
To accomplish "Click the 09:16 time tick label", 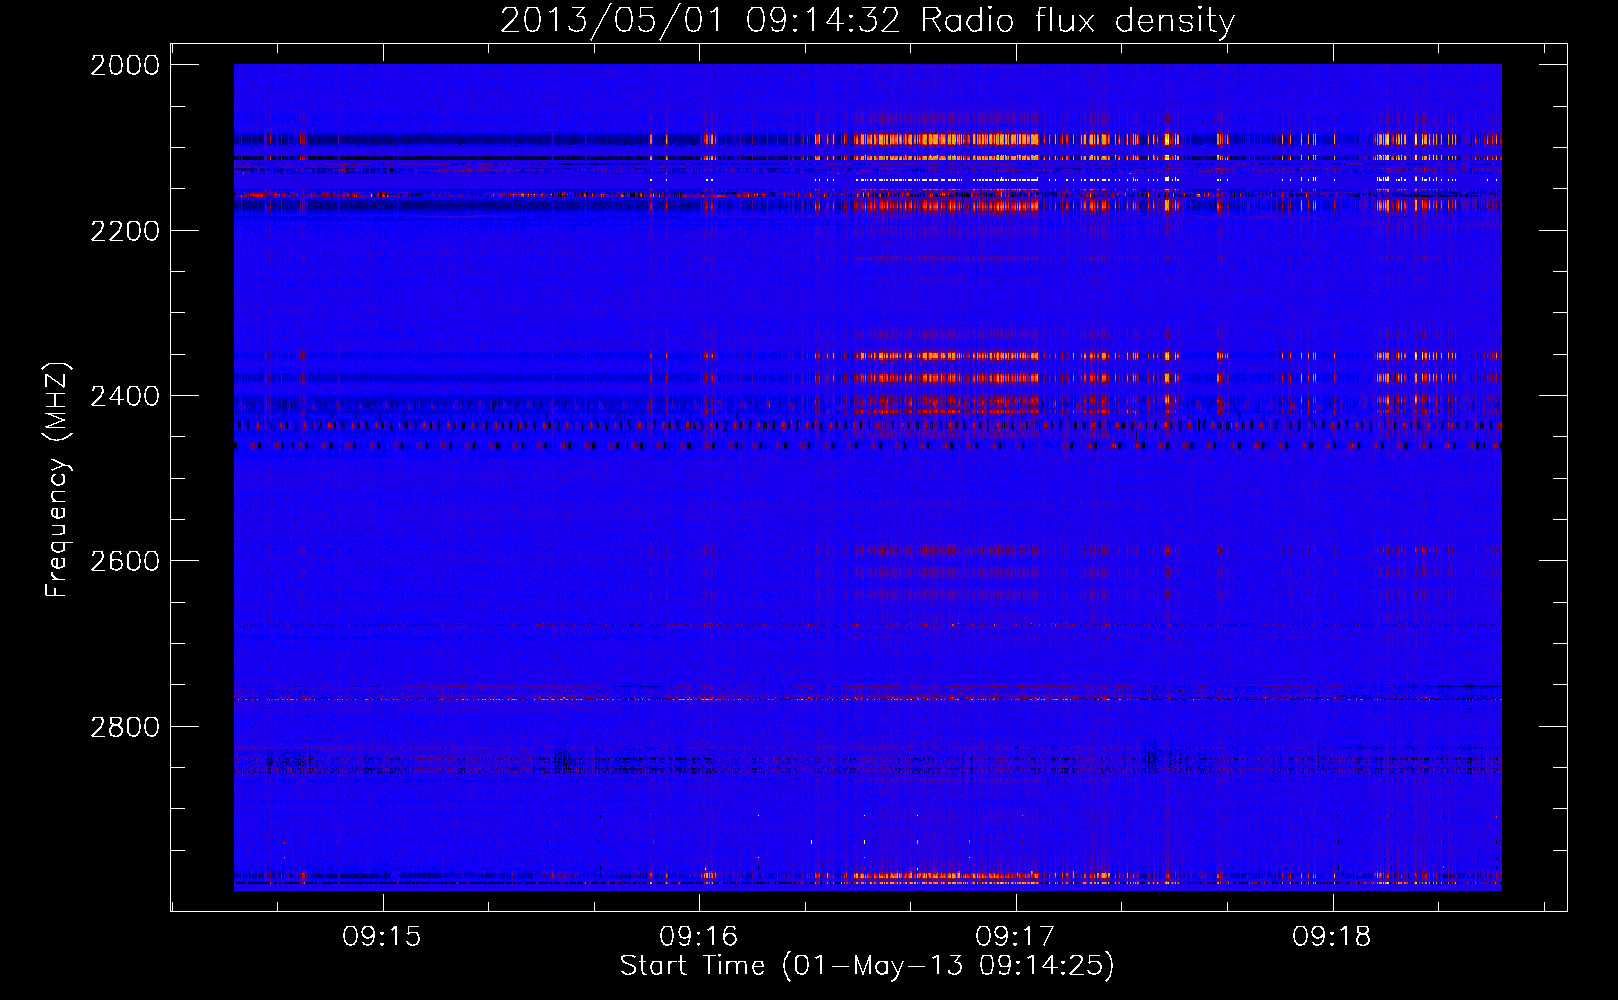I will tap(699, 937).
